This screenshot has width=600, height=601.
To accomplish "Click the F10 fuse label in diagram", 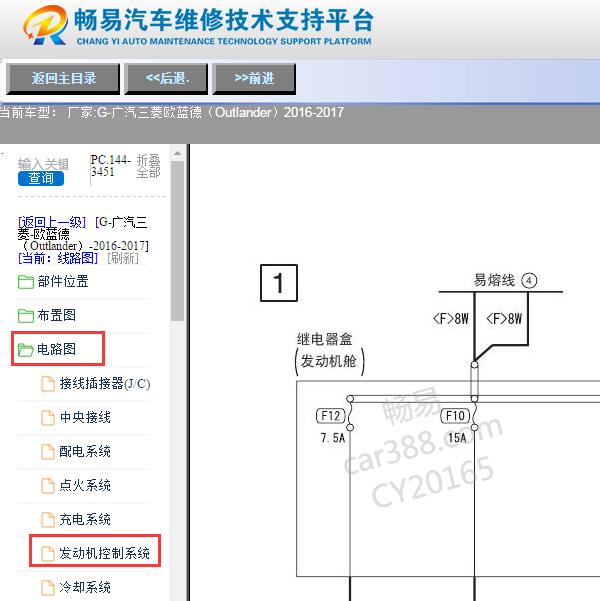I will click(x=455, y=416).
